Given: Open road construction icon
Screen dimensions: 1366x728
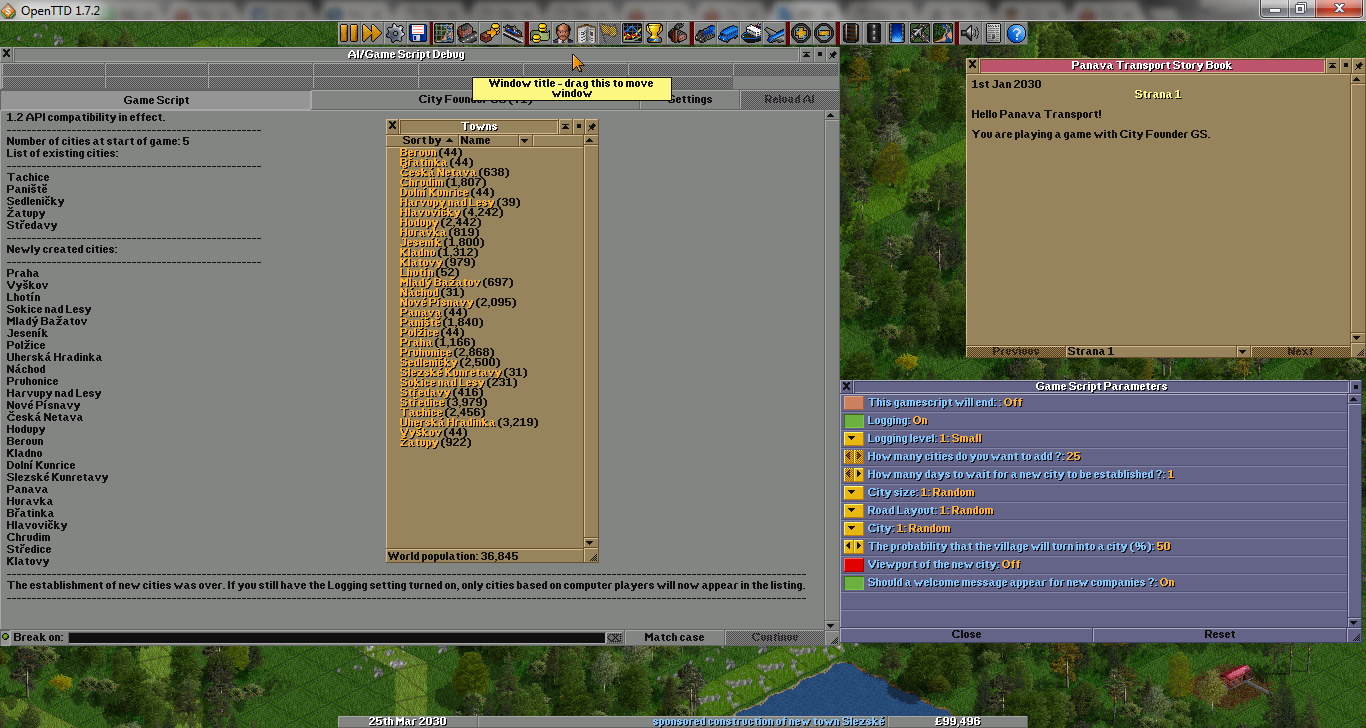Looking at the screenshot, I should point(874,33).
